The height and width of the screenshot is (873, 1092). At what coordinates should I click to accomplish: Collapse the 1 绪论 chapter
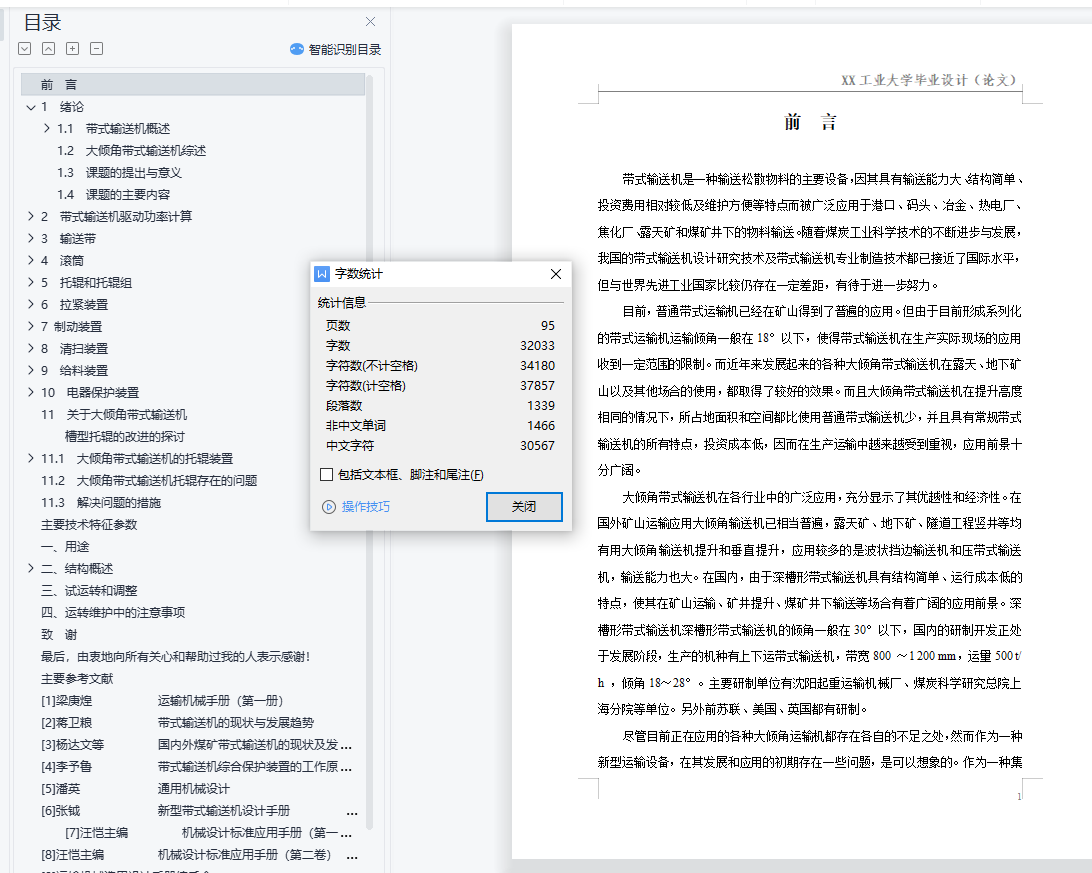point(31,107)
